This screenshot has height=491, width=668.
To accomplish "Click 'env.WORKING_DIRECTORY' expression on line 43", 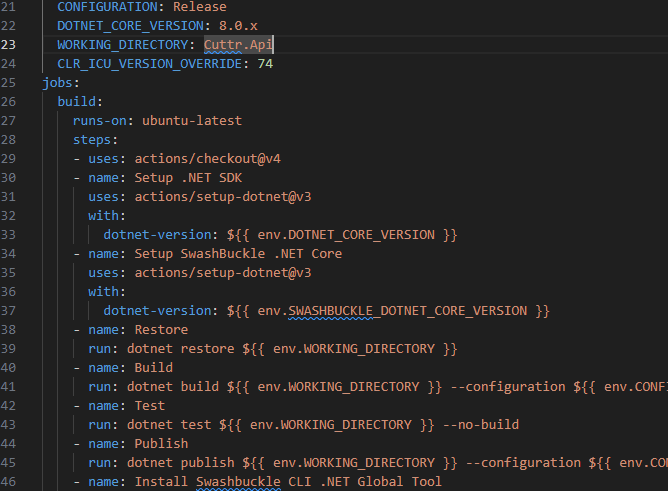I will pyautogui.click(x=331, y=425).
